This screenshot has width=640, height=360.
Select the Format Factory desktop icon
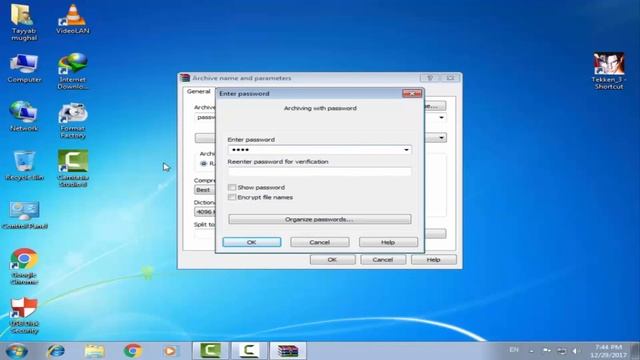(73, 121)
